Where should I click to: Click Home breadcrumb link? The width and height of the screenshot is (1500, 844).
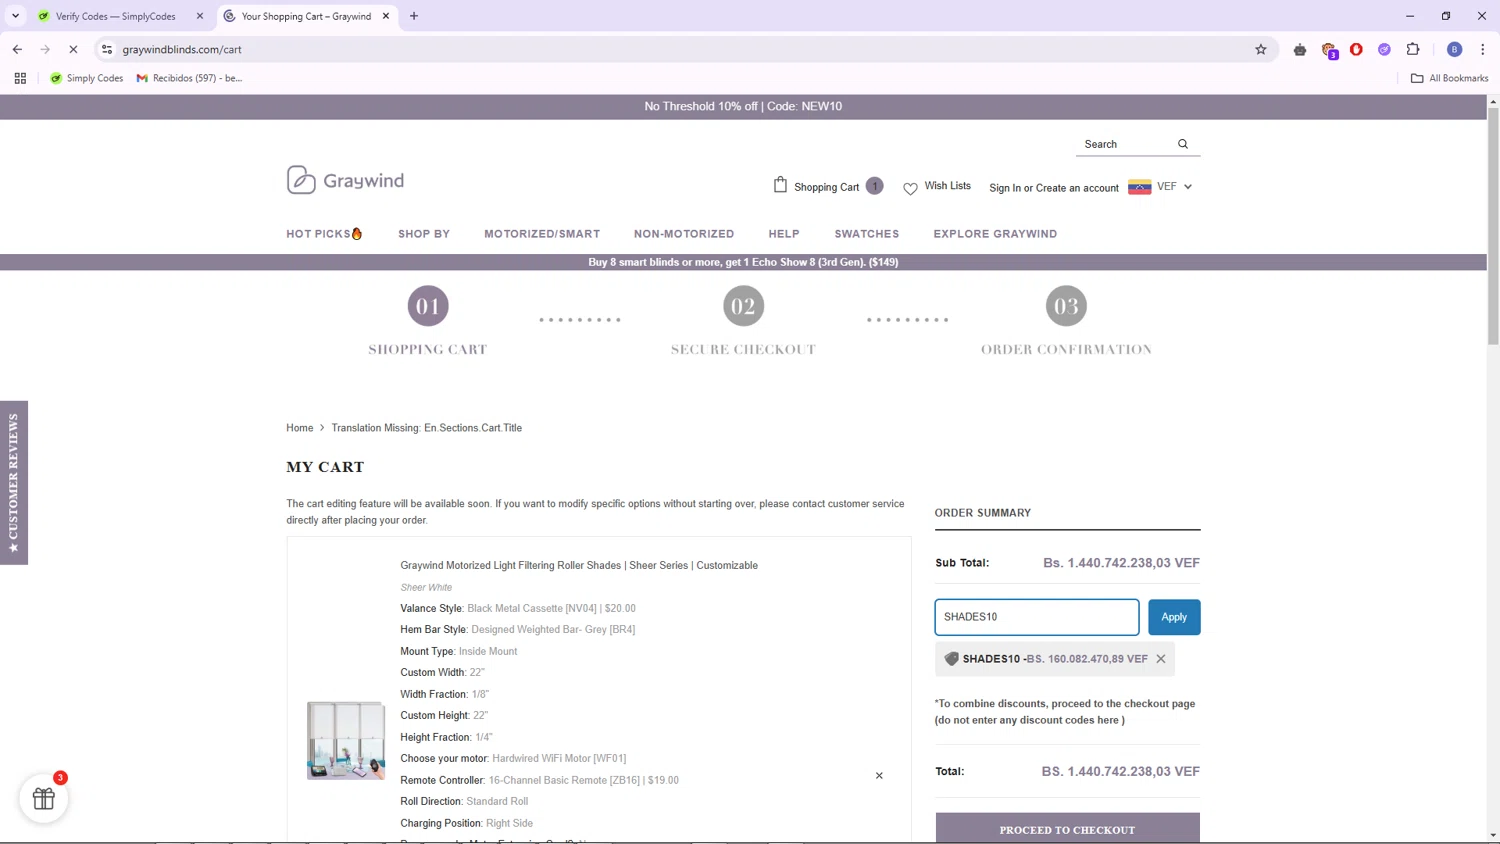point(300,428)
